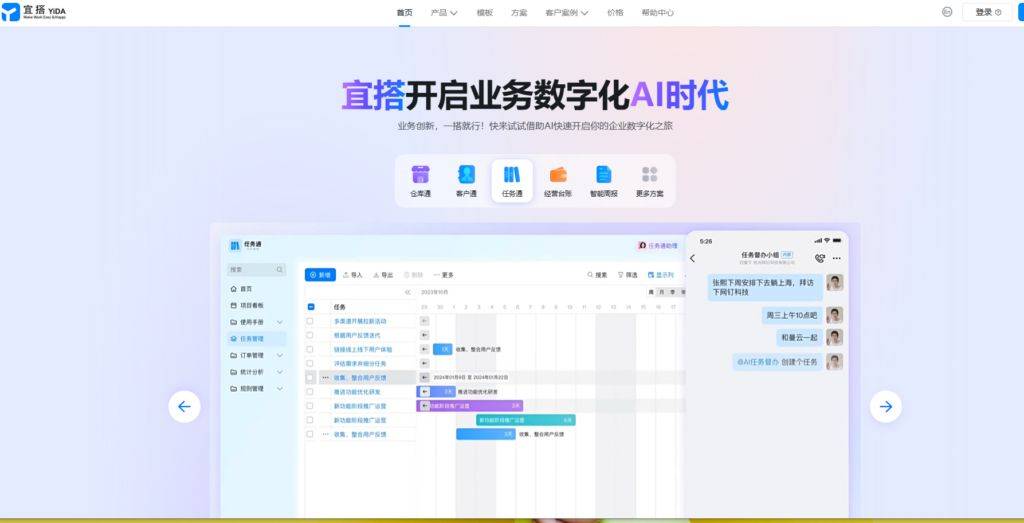Open 更多方案 grid icon
This screenshot has width=1024, height=523.
[x=650, y=175]
